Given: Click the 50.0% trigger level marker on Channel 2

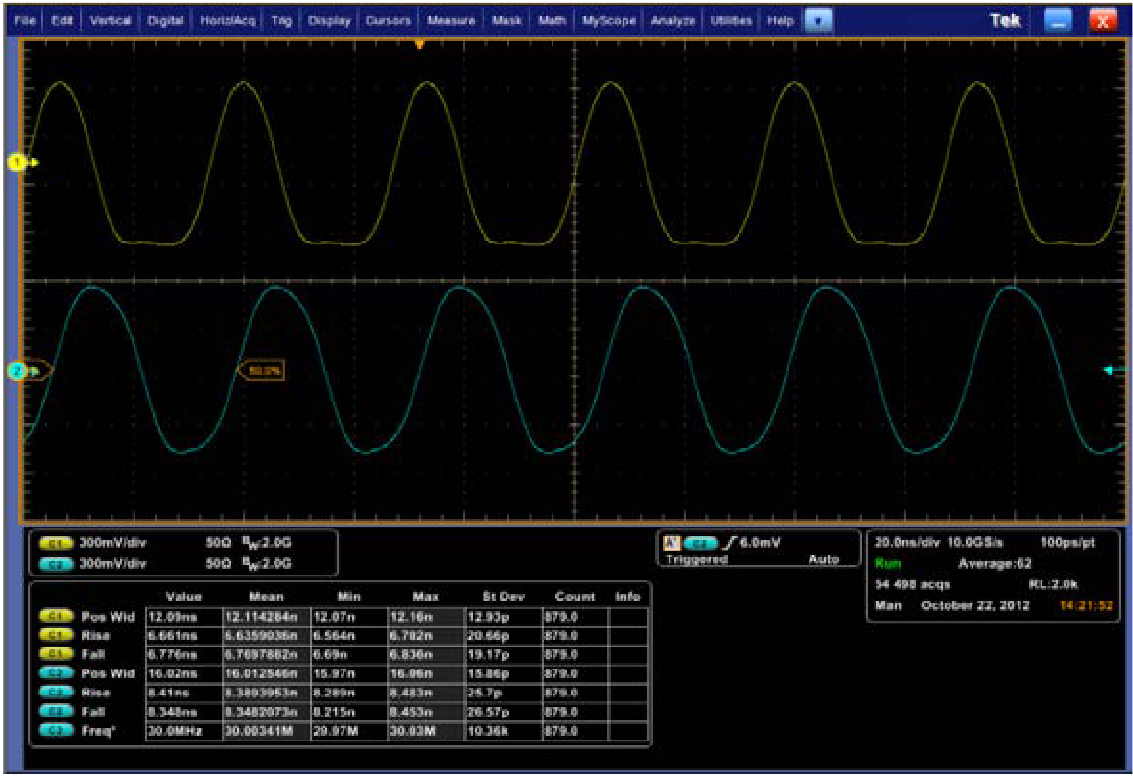Looking at the screenshot, I should point(266,368).
